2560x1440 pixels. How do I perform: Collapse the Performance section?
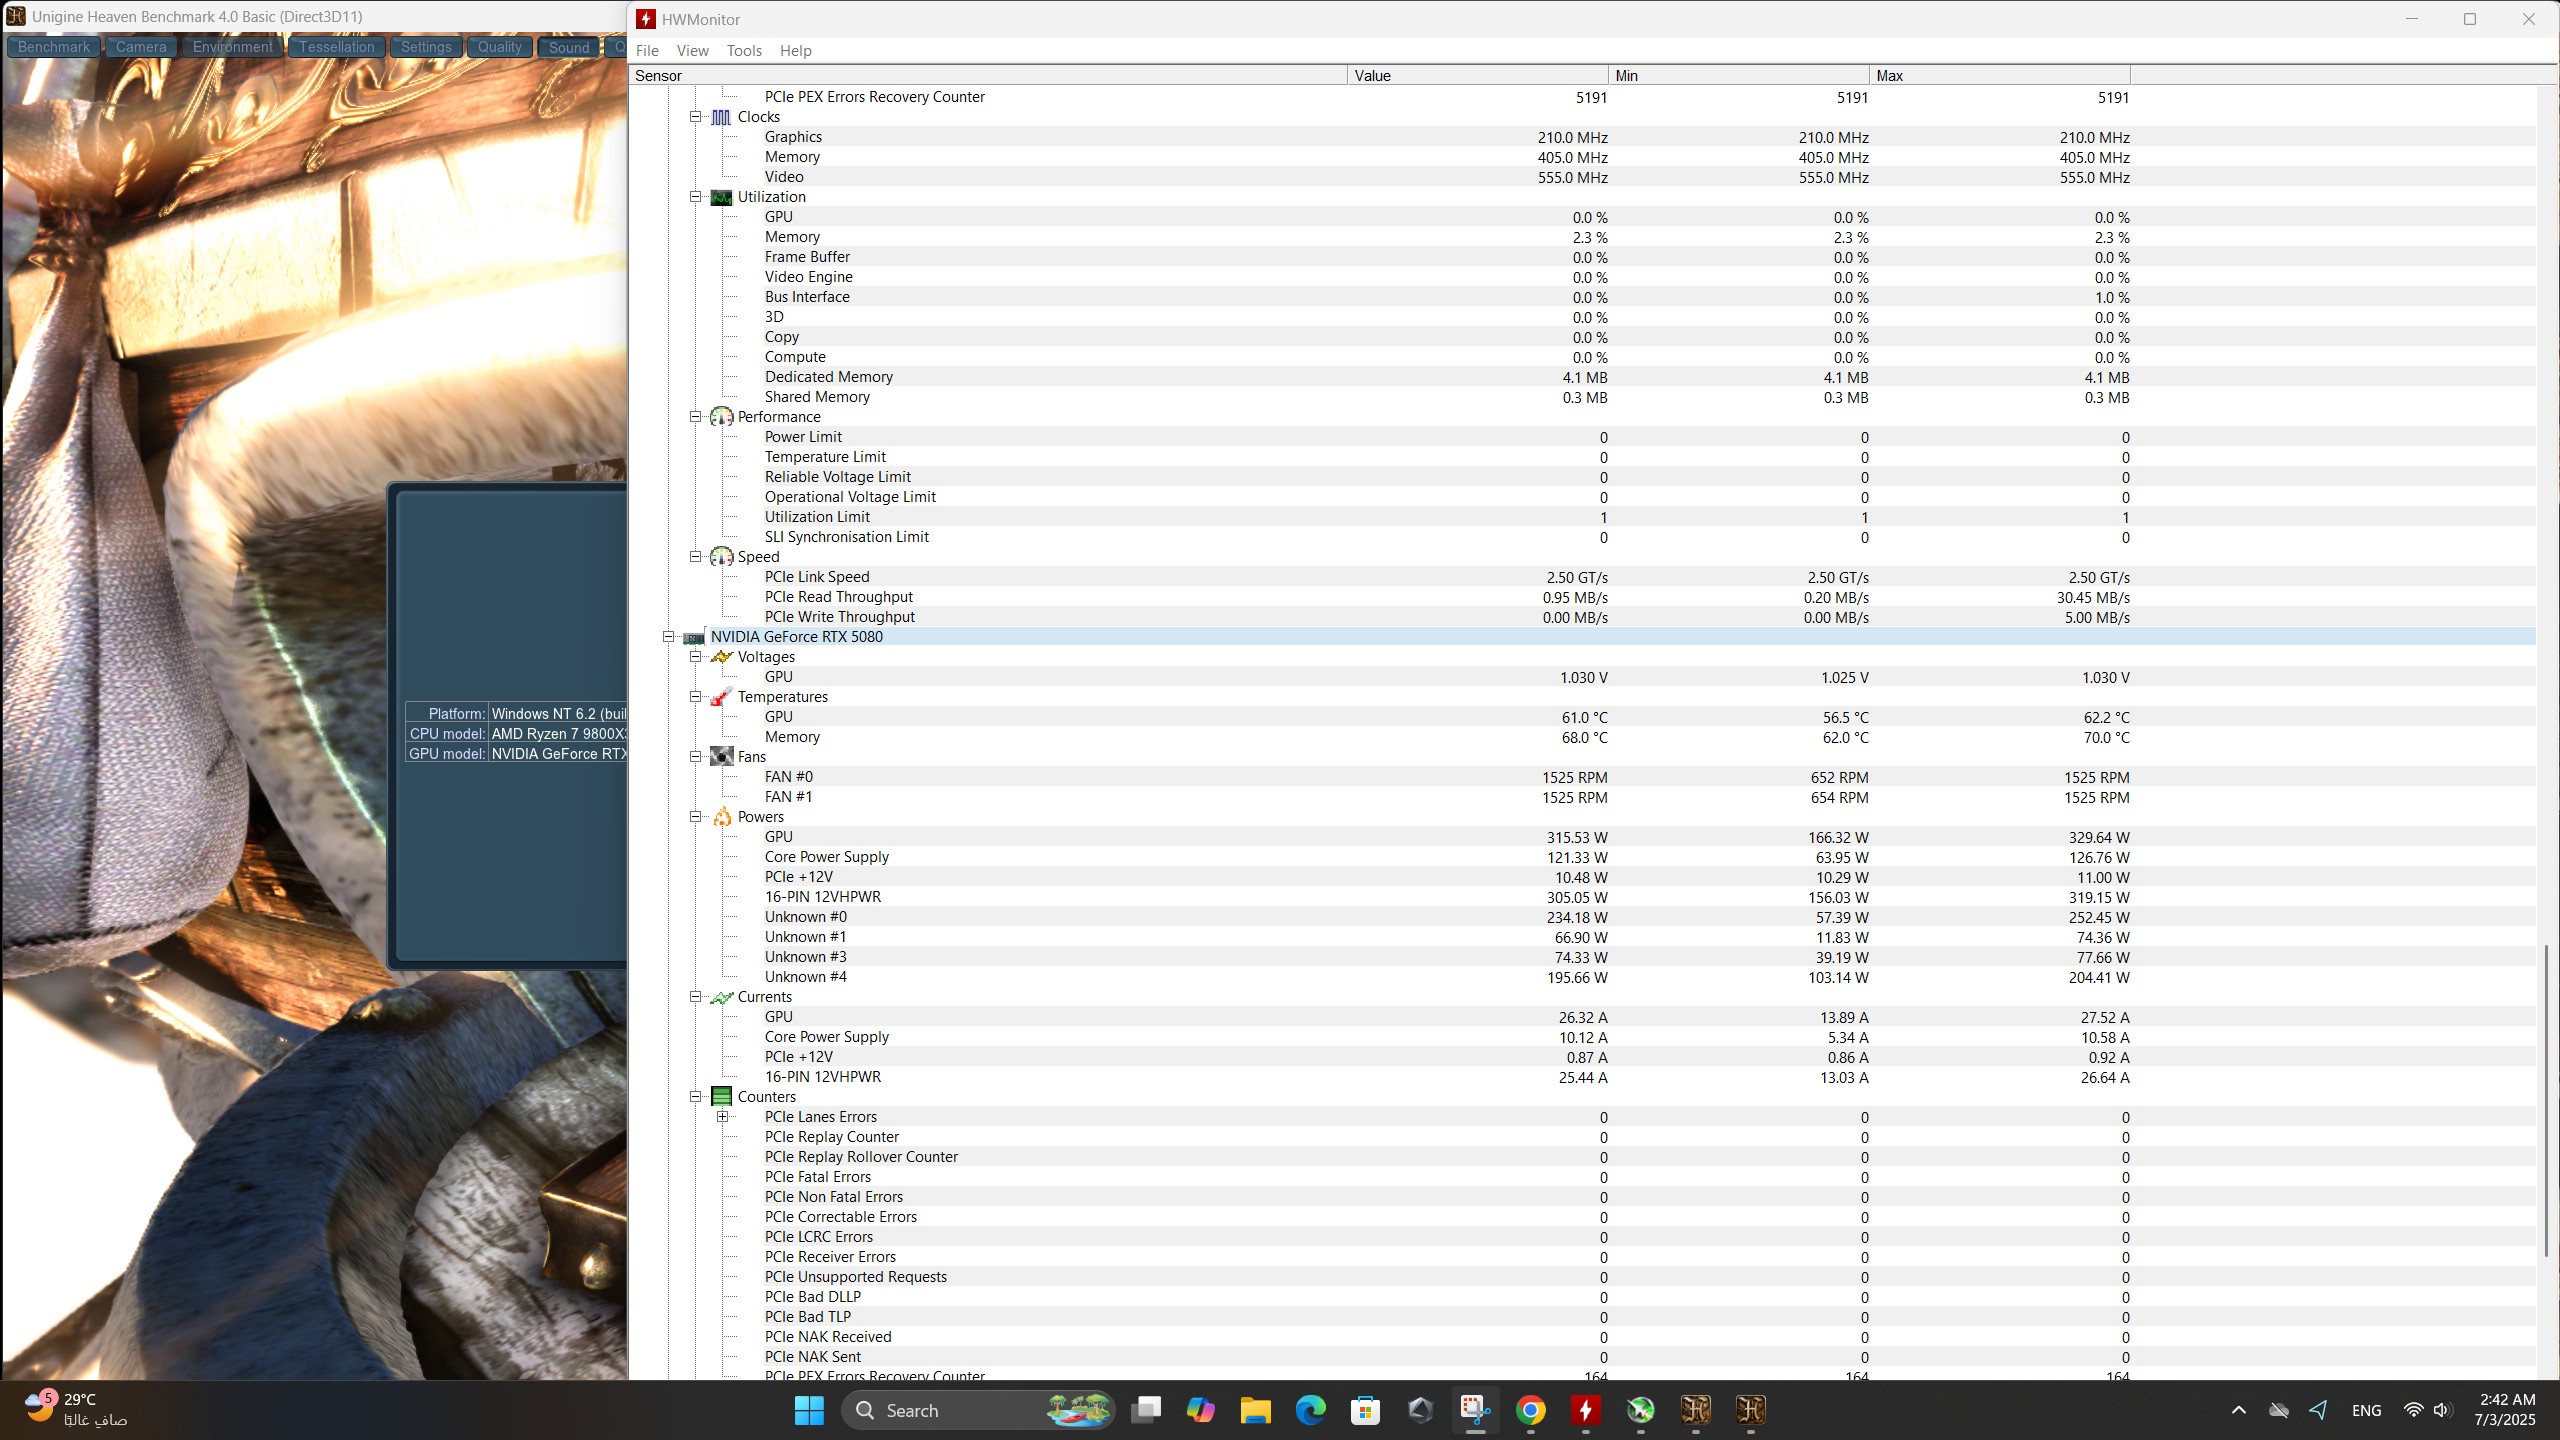click(695, 417)
